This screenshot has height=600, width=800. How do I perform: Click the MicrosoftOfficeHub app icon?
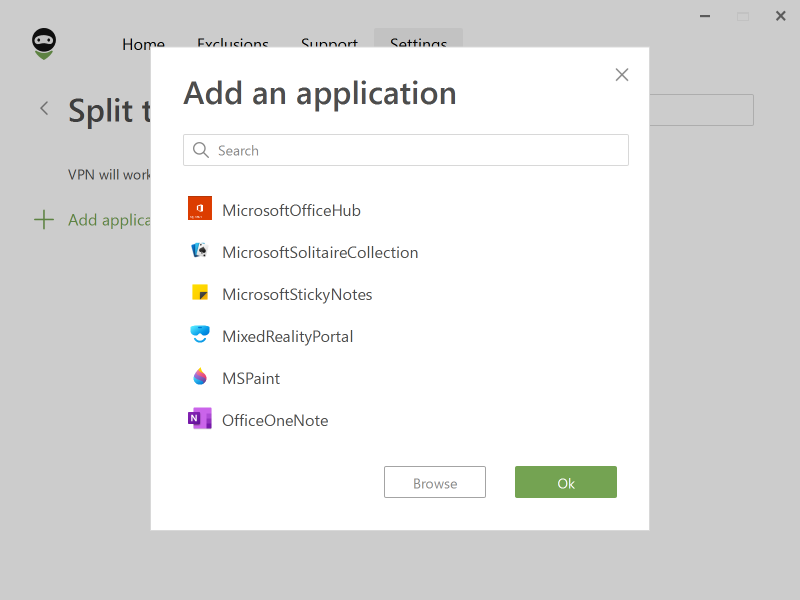point(199,208)
